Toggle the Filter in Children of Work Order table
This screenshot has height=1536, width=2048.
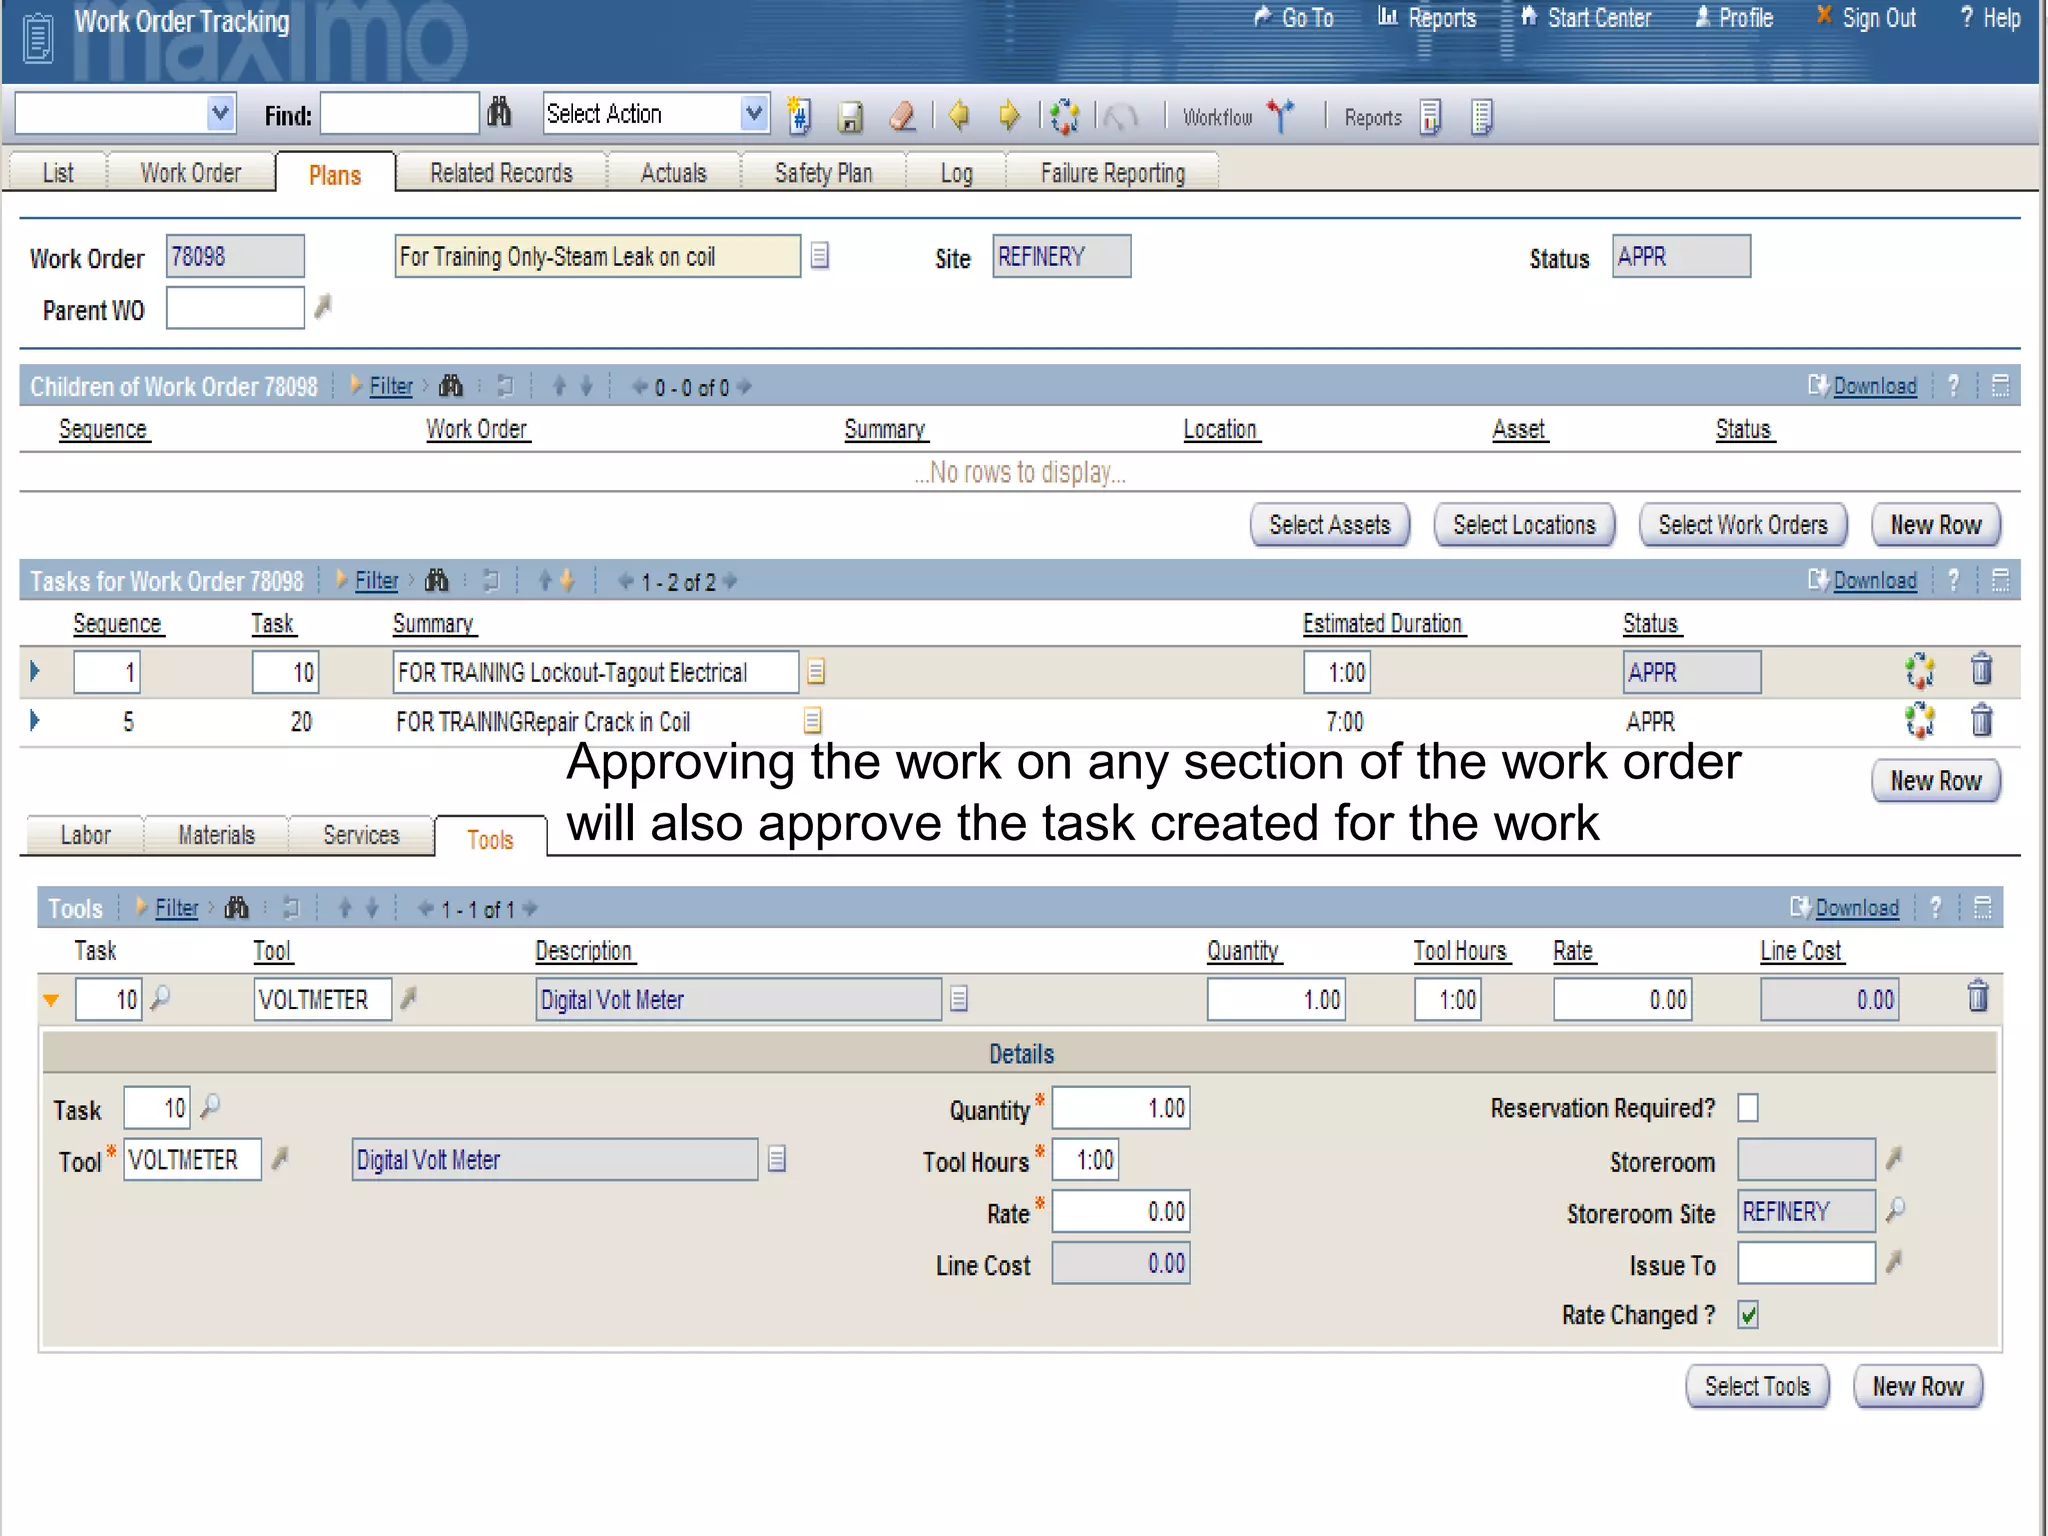pos(390,386)
